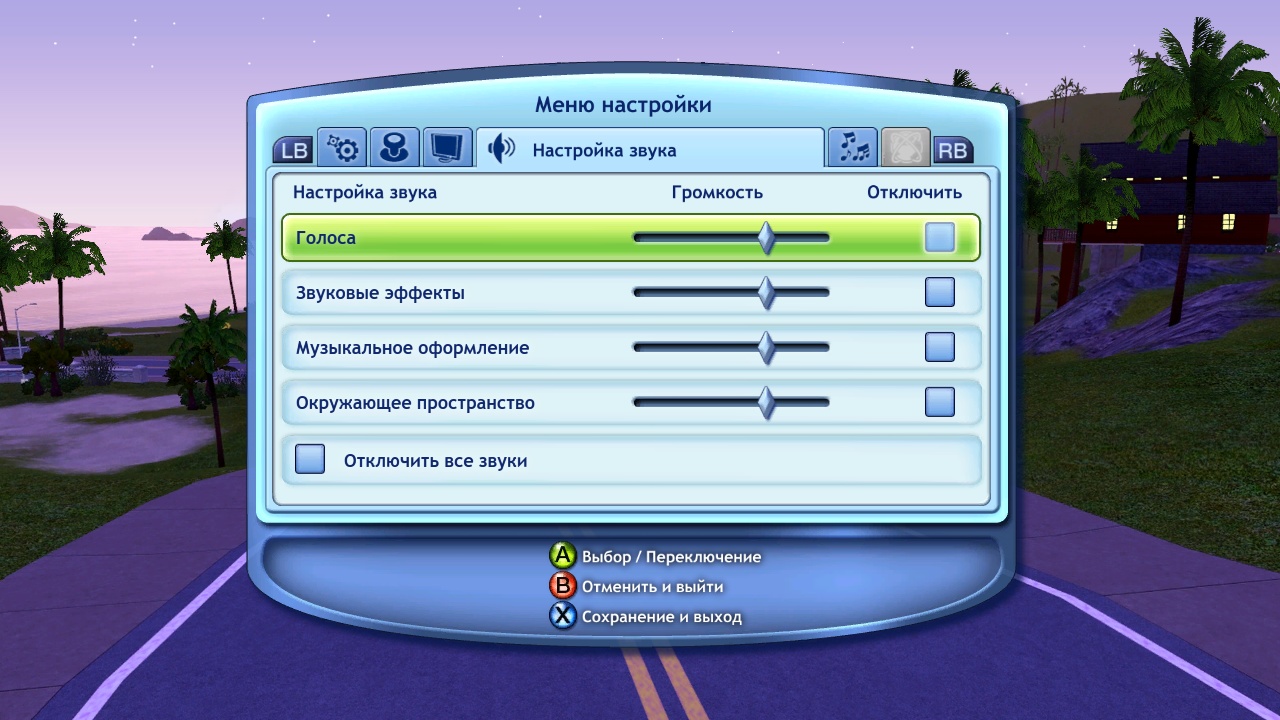1280x720 pixels.
Task: Select the Музыкальное оформление row label
Action: tap(413, 348)
